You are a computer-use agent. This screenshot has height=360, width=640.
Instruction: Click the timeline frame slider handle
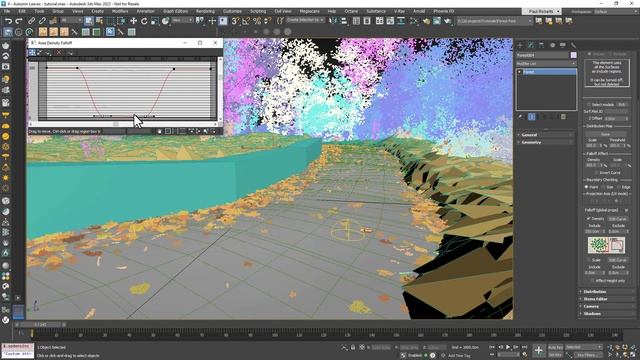pyautogui.click(x=40, y=324)
